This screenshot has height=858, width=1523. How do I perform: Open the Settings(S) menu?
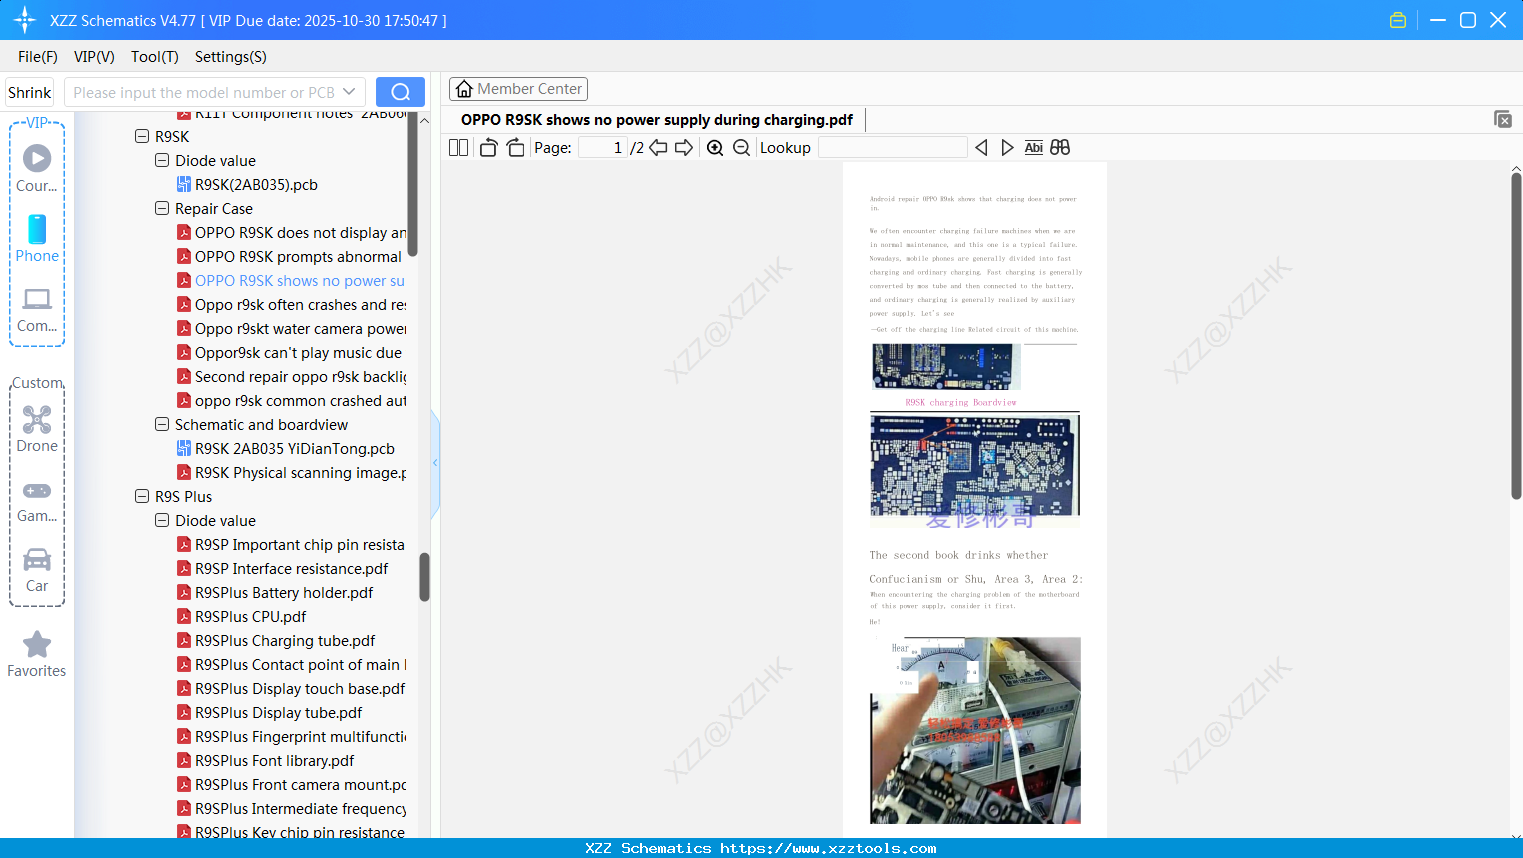(x=231, y=57)
